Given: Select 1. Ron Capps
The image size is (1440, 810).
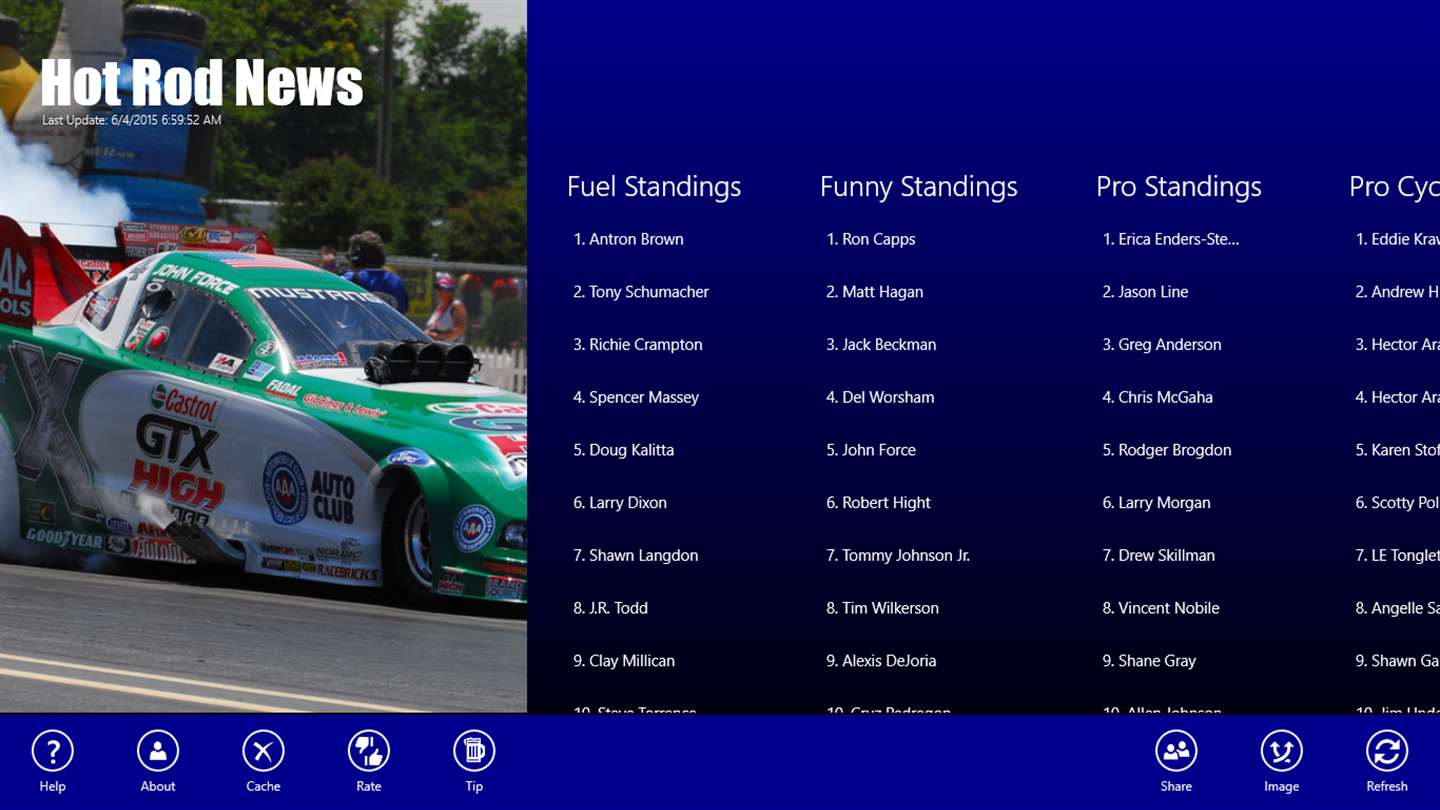Looking at the screenshot, I should coord(871,239).
